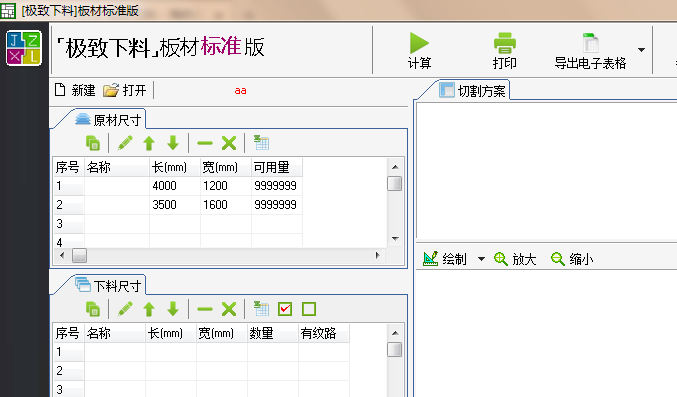The height and width of the screenshot is (397, 677).
Task: Click 数量 column header in 下料尺寸
Action: 272,333
